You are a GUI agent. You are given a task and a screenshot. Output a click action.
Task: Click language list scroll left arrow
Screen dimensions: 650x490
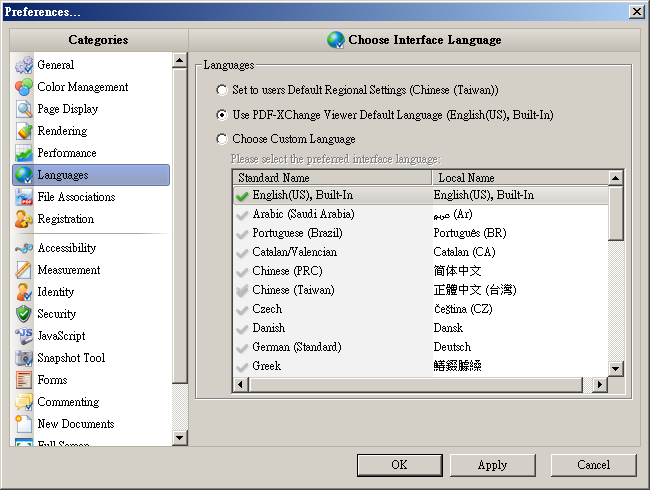pyautogui.click(x=240, y=384)
